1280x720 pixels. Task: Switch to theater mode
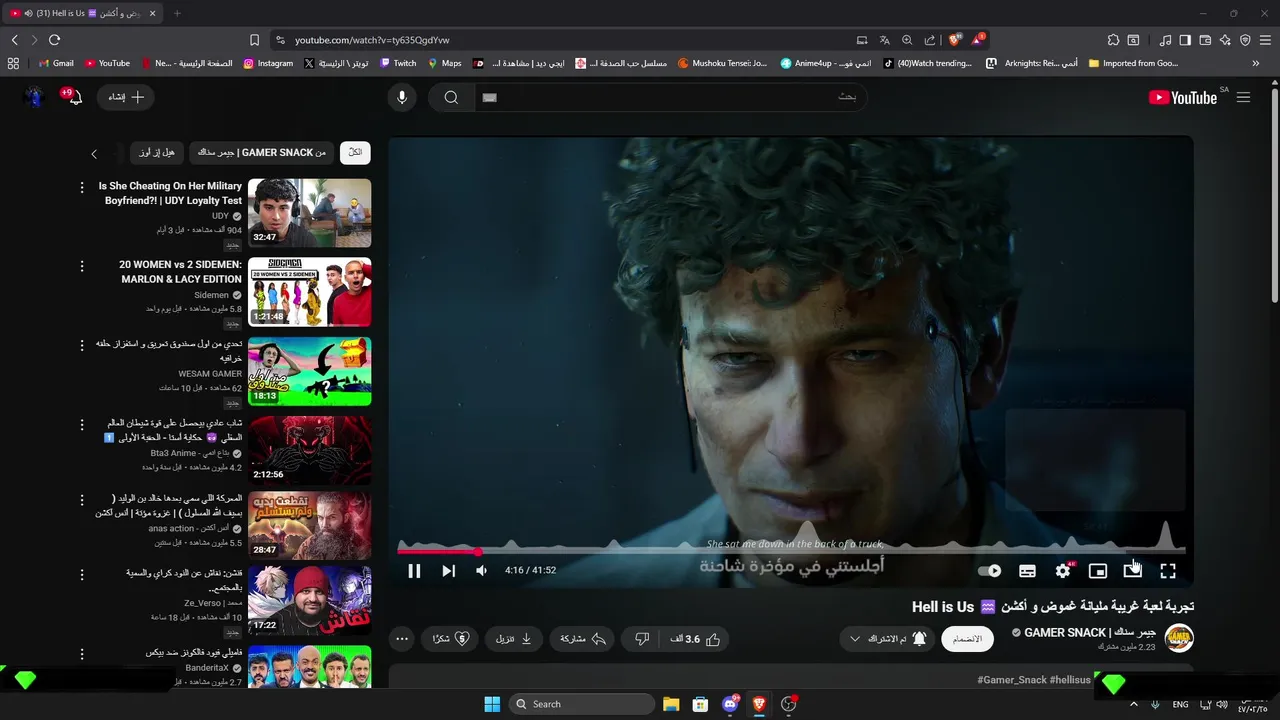1133,570
